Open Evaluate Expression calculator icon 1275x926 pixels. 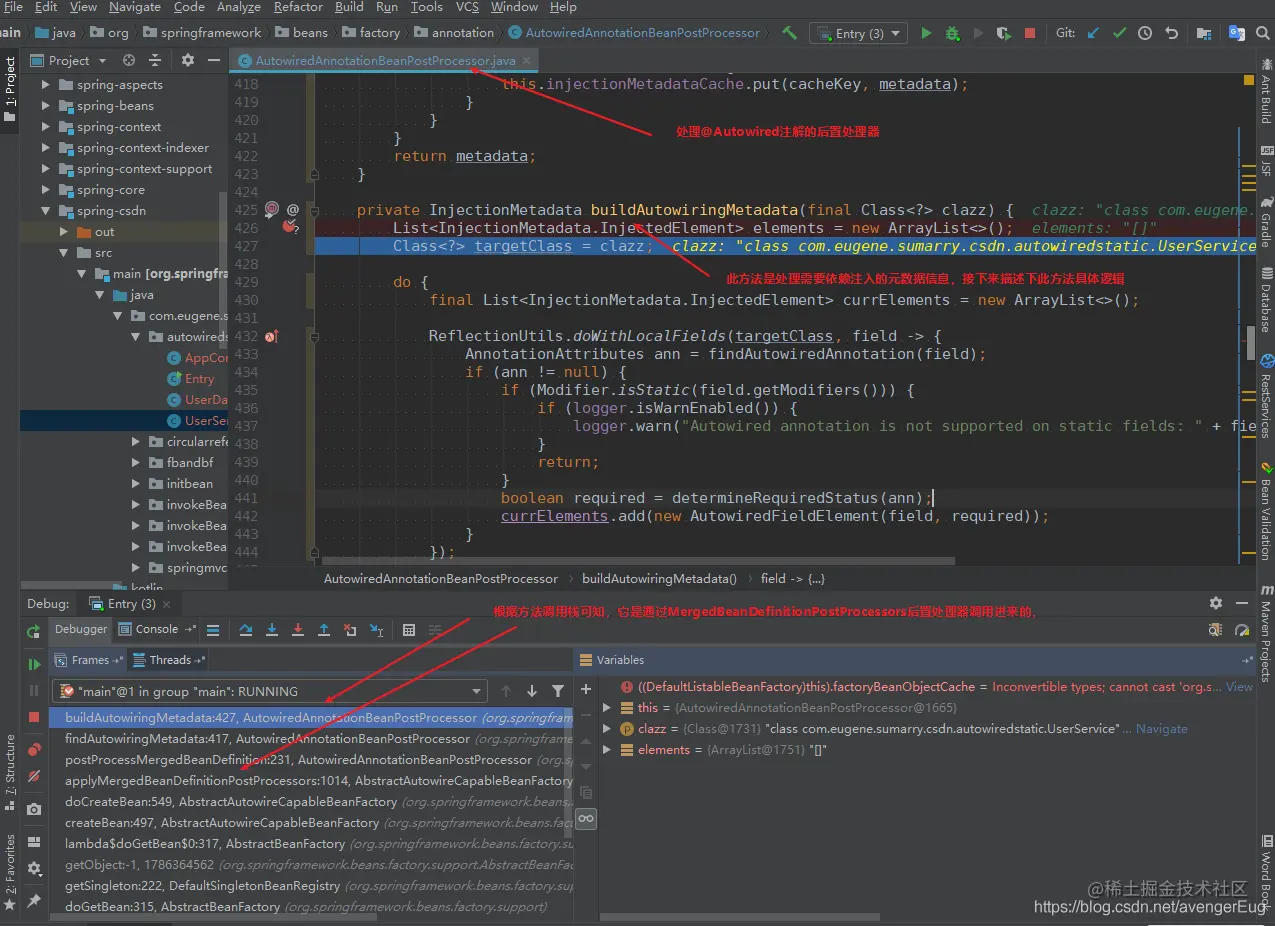click(x=409, y=630)
